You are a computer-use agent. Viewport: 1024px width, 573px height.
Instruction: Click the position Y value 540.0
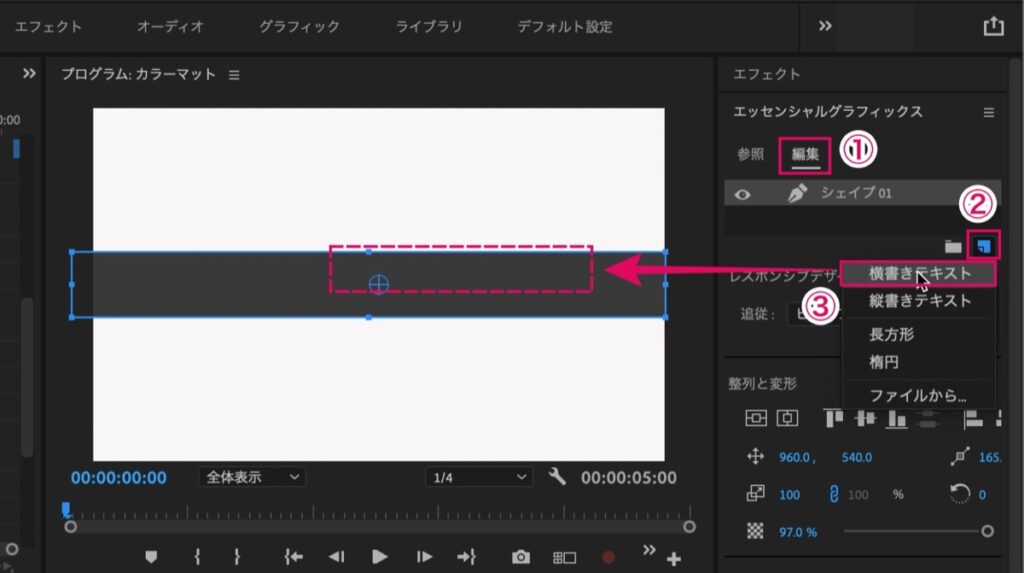point(856,457)
